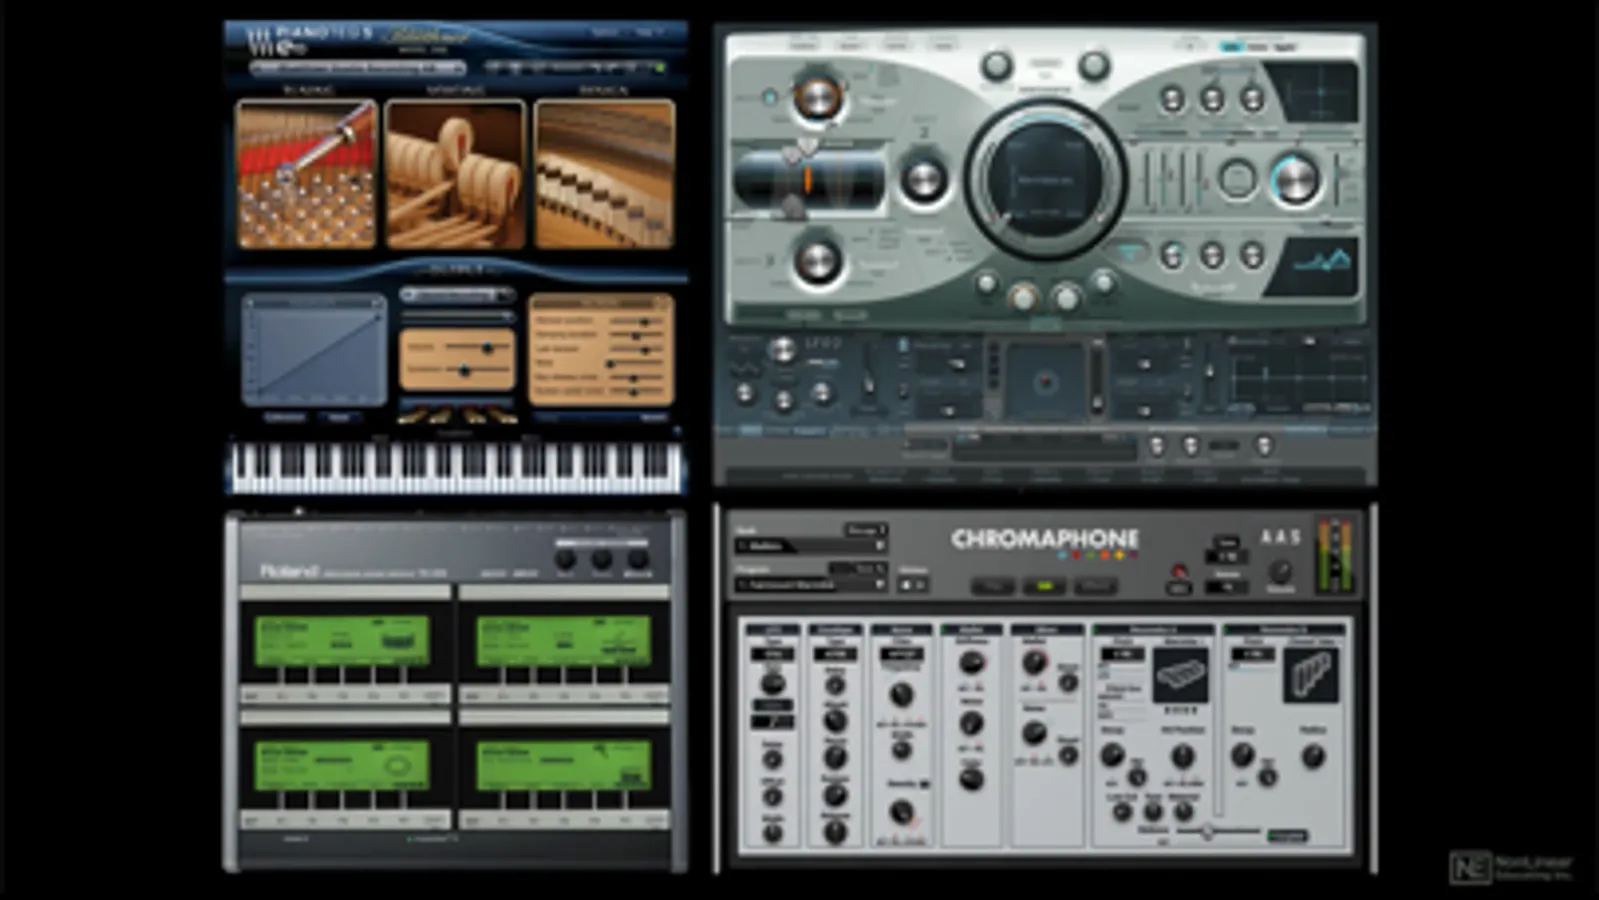Turn Sculpture large filter cutoff knob
This screenshot has height=900, width=1599.
click(1296, 180)
